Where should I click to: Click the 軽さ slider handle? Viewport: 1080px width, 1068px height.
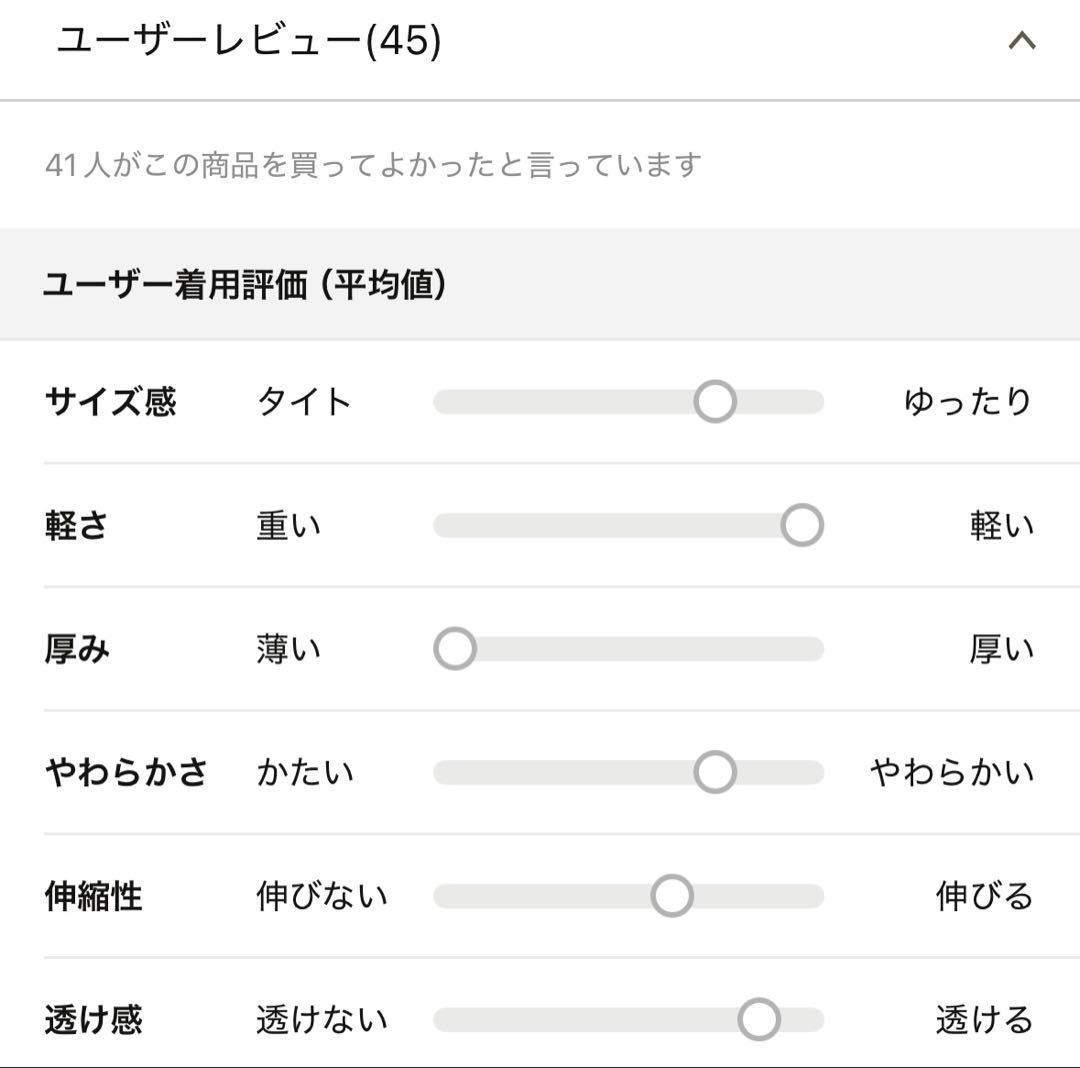[x=801, y=524]
